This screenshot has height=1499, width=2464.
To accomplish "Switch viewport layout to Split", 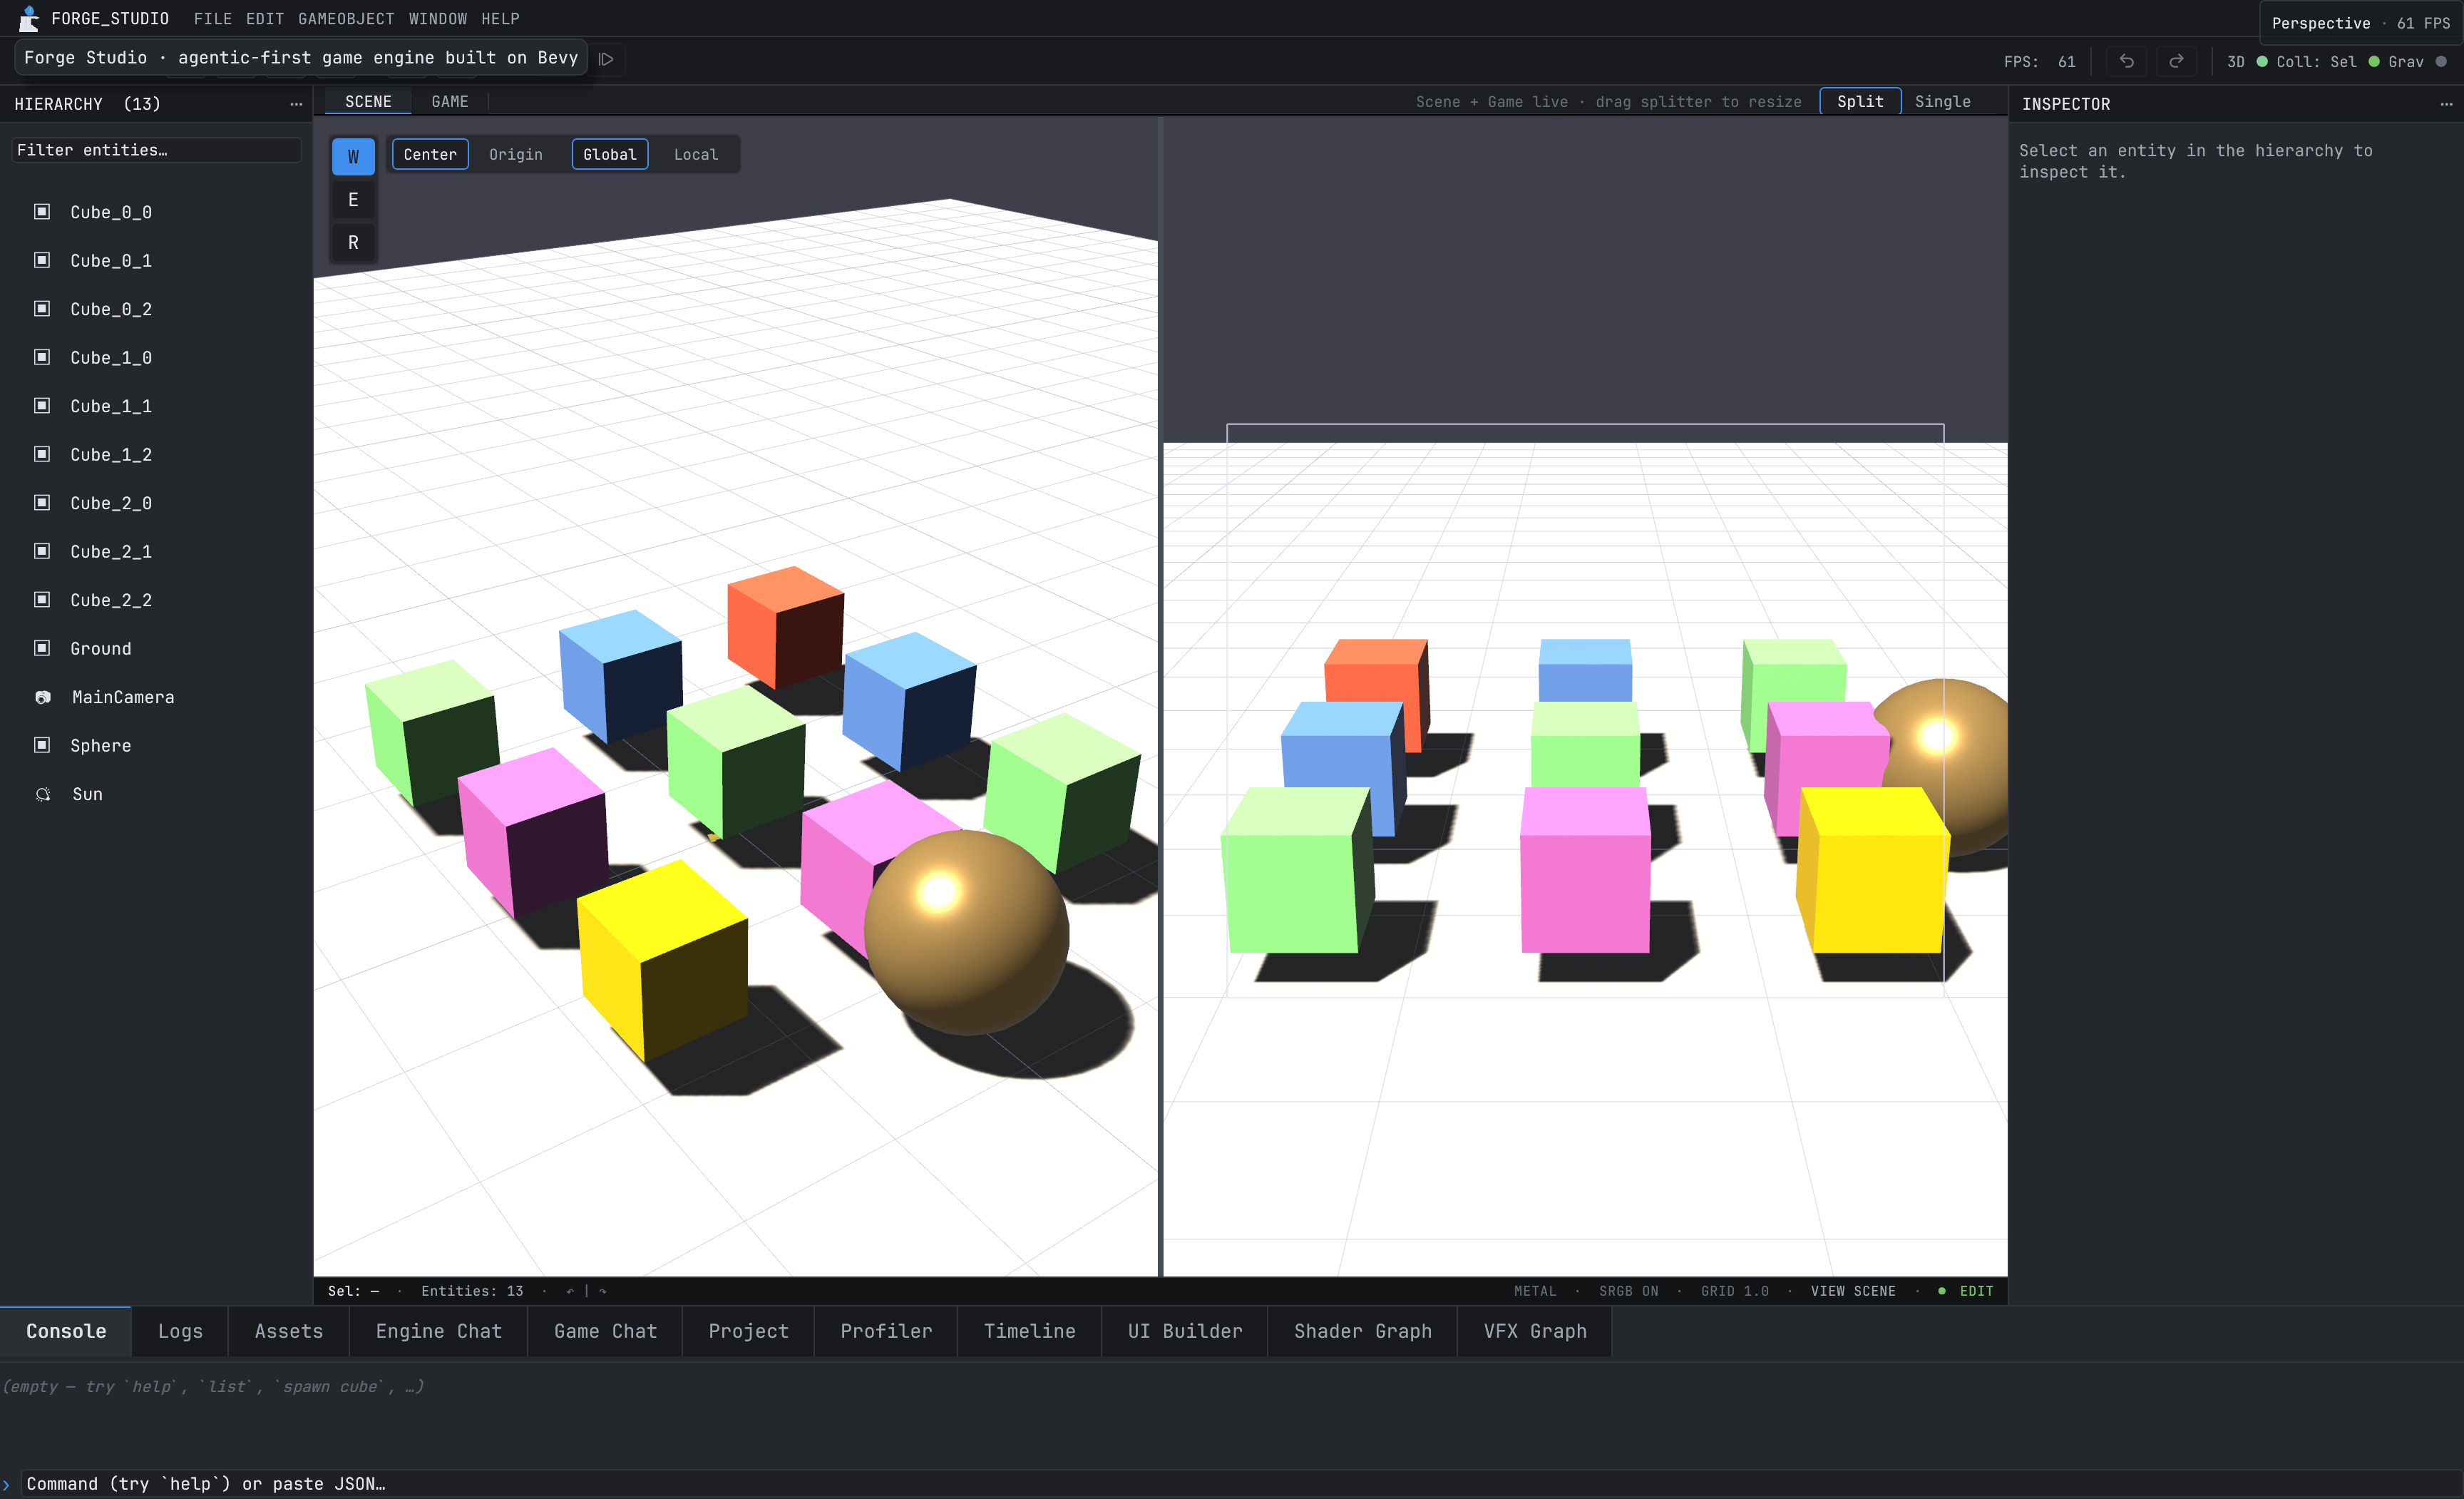I will [x=1860, y=101].
